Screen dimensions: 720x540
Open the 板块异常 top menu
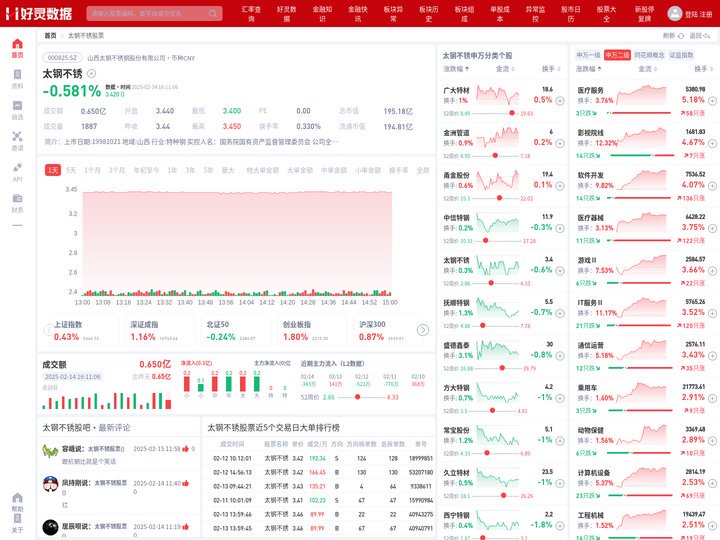394,14
